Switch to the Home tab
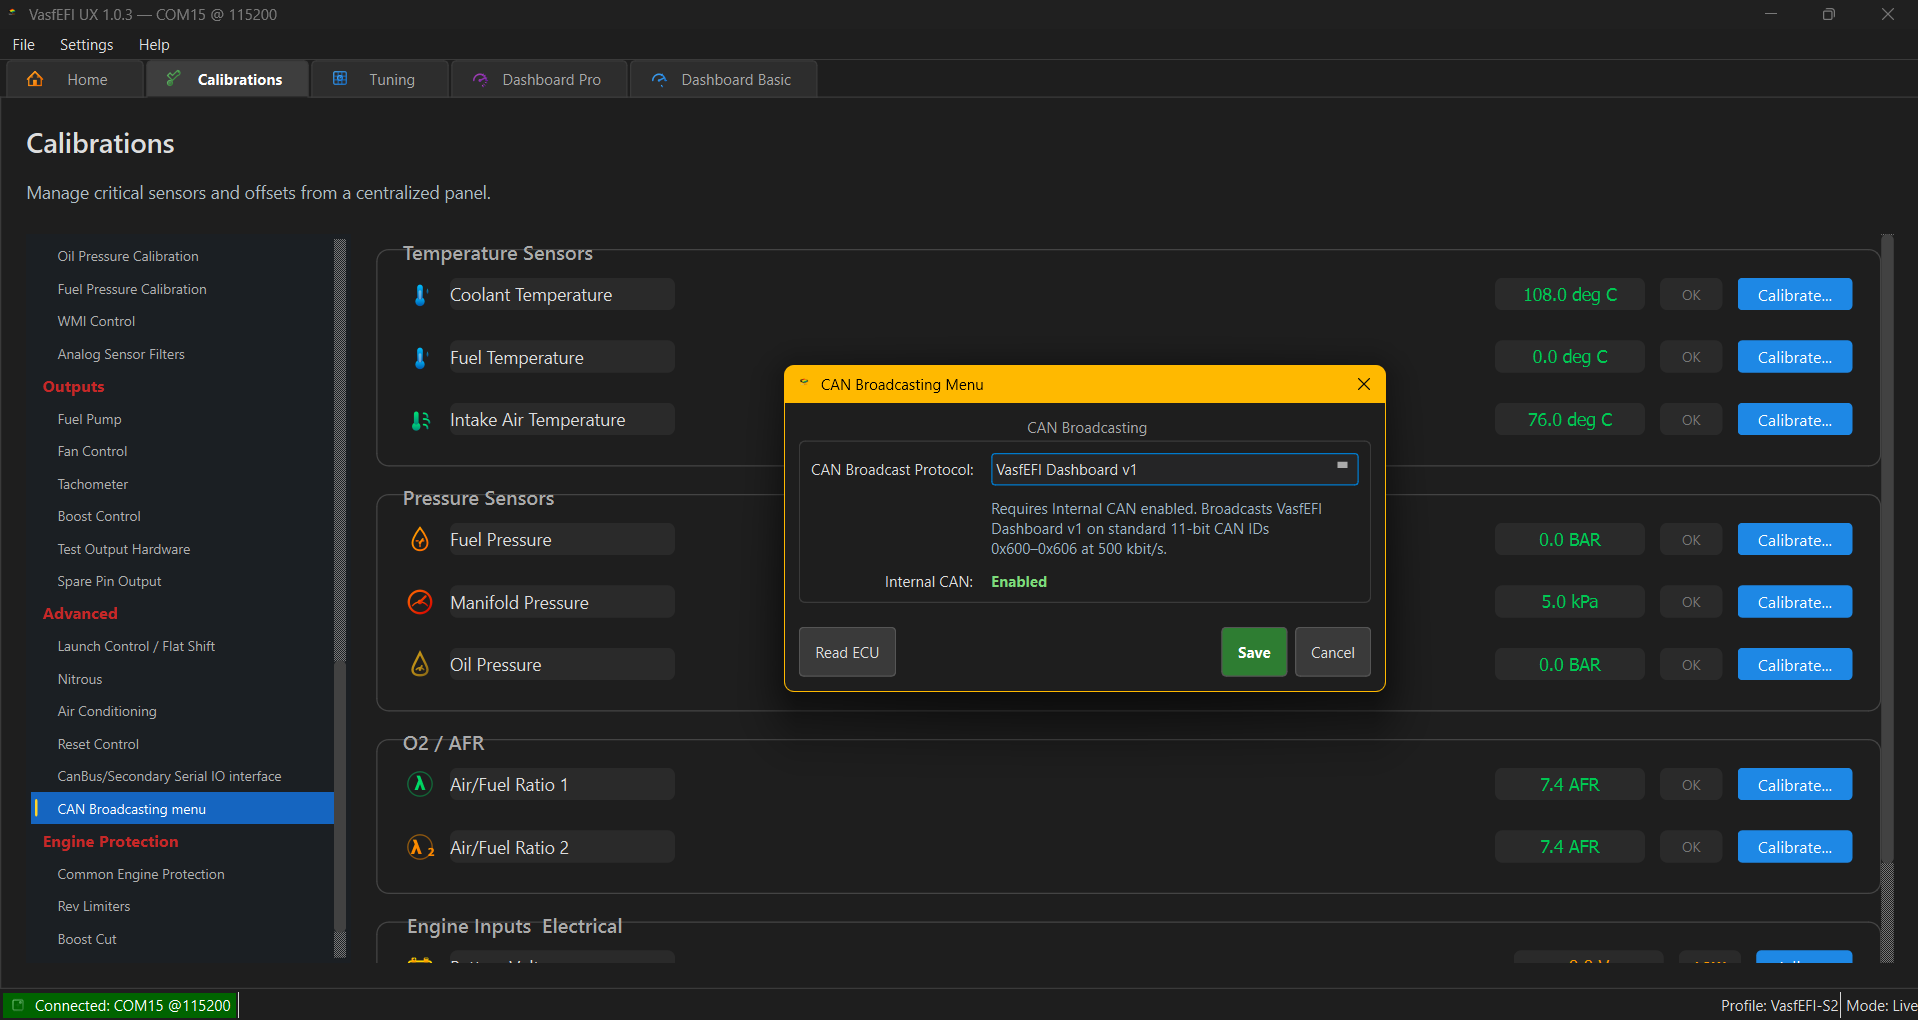 (75, 79)
